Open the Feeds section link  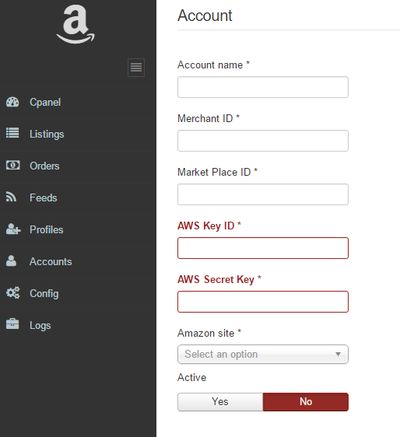[43, 198]
